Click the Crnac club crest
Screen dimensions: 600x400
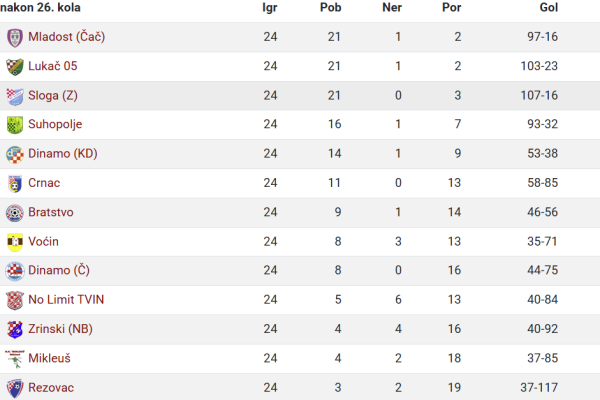(x=15, y=184)
